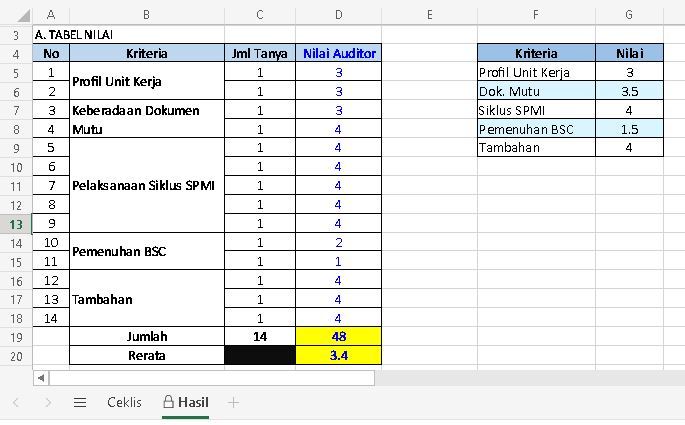Select column D header
685x425 pixels.
point(340,15)
